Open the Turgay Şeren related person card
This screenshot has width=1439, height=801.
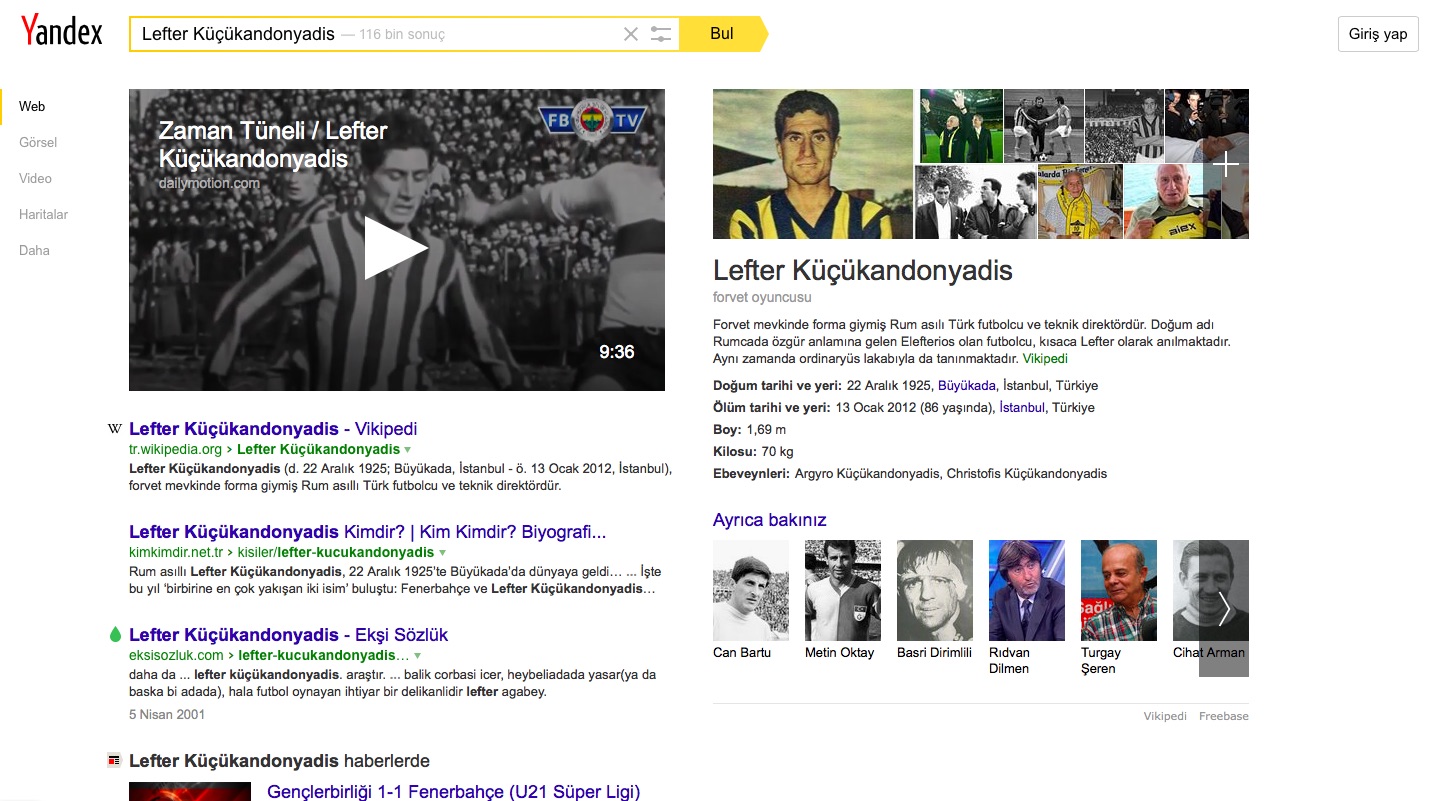(x=1119, y=608)
